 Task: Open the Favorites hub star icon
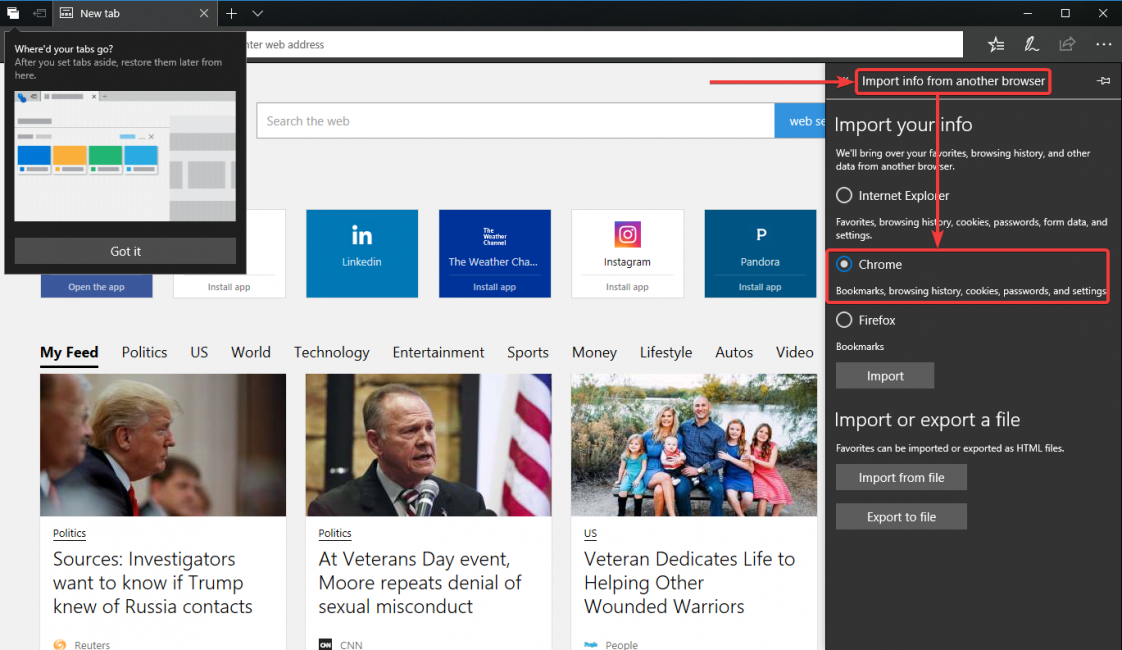[996, 44]
